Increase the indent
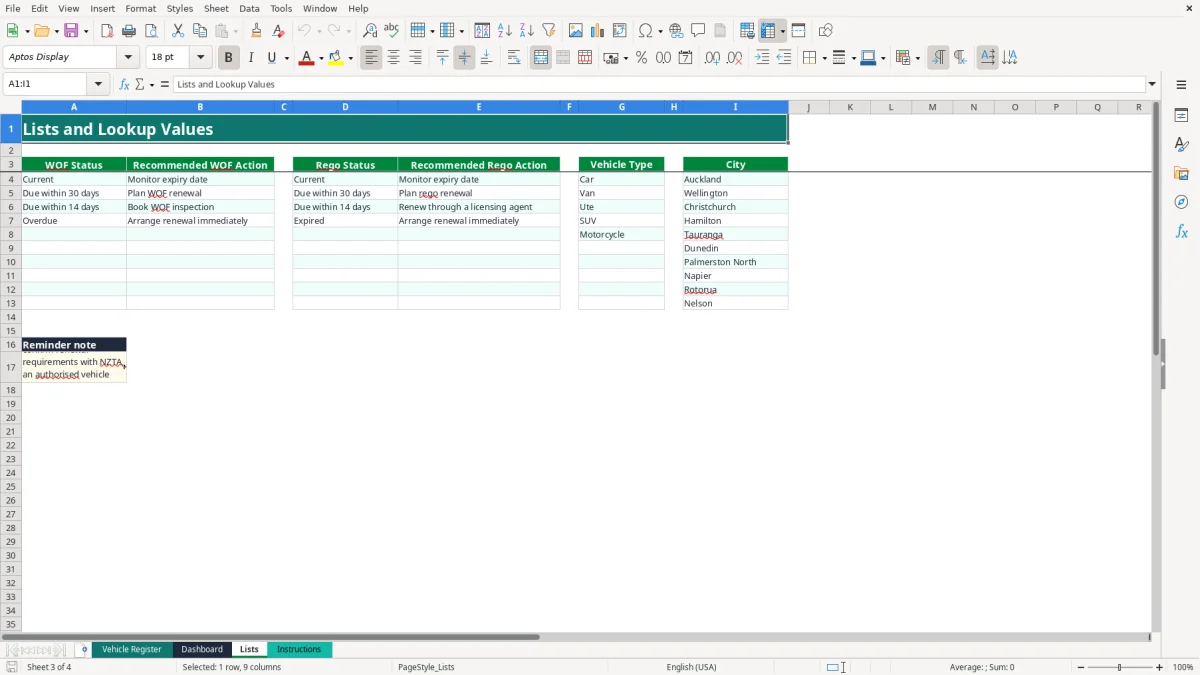1200x675 pixels. pyautogui.click(x=762, y=58)
